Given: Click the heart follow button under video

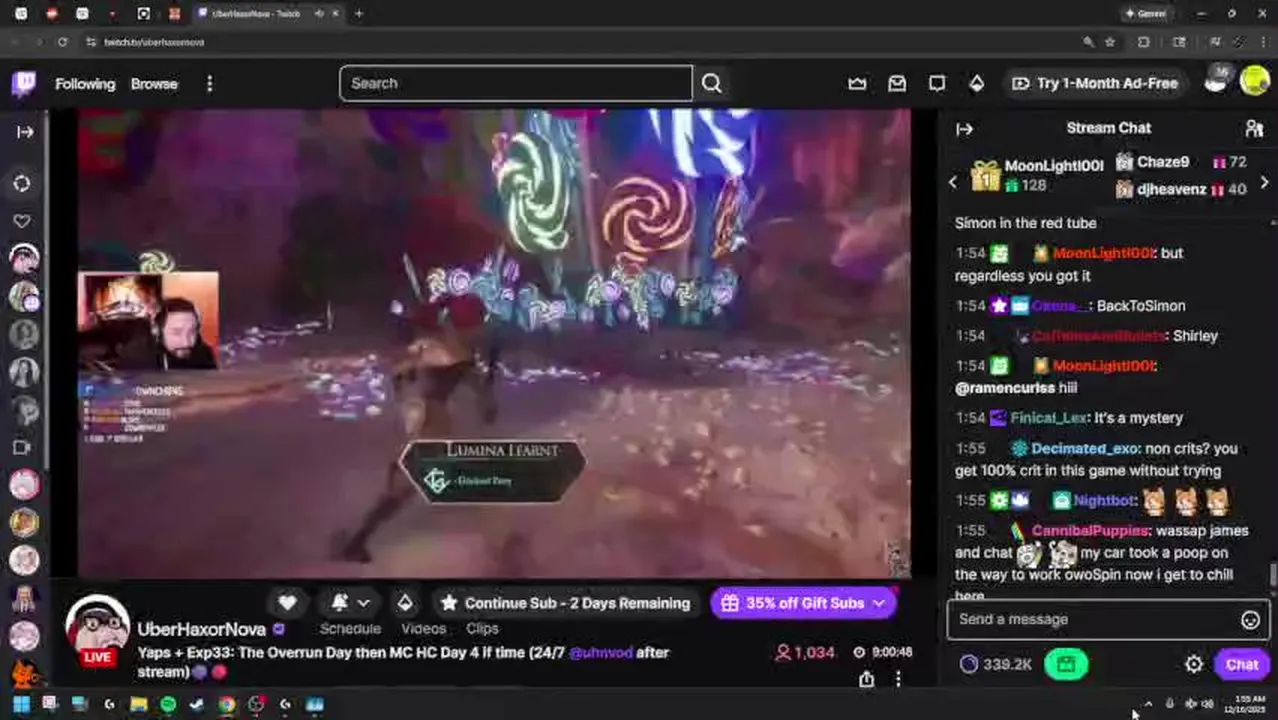Looking at the screenshot, I should click(x=287, y=602).
